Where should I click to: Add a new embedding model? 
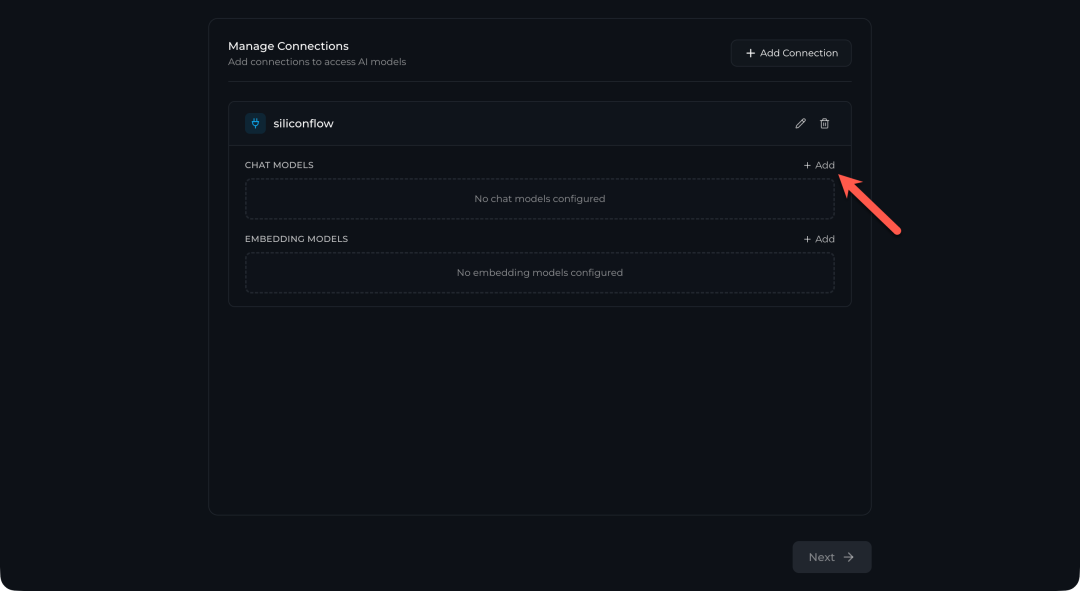(x=819, y=239)
